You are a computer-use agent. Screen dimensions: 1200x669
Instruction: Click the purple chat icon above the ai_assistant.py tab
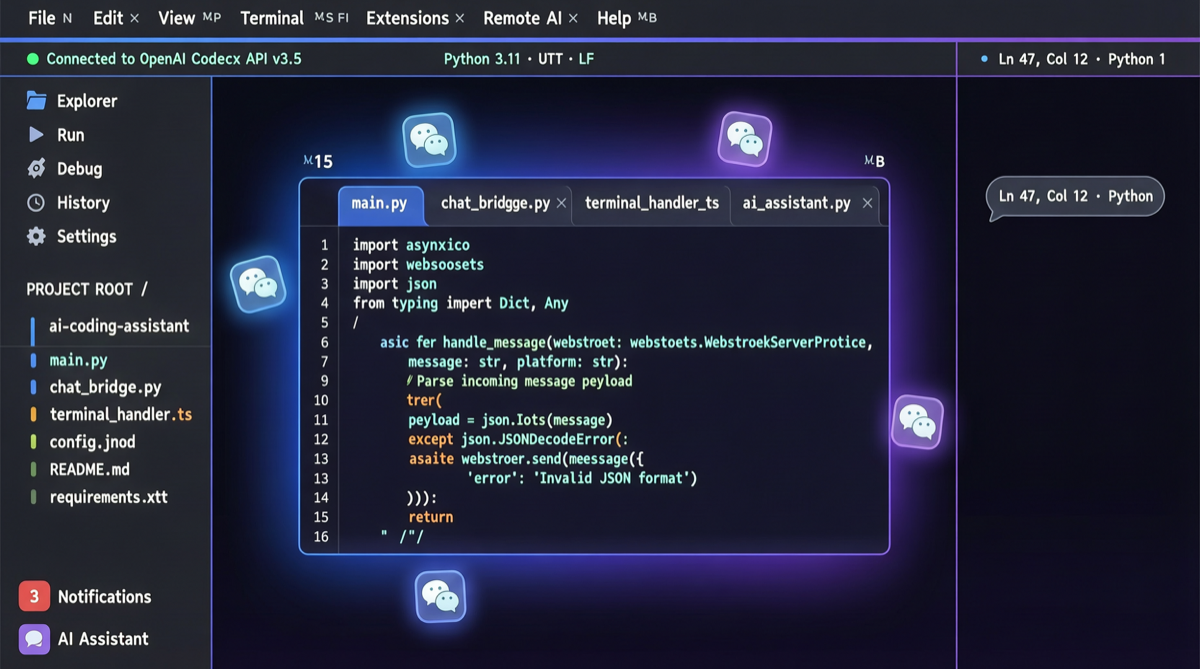[x=745, y=138]
